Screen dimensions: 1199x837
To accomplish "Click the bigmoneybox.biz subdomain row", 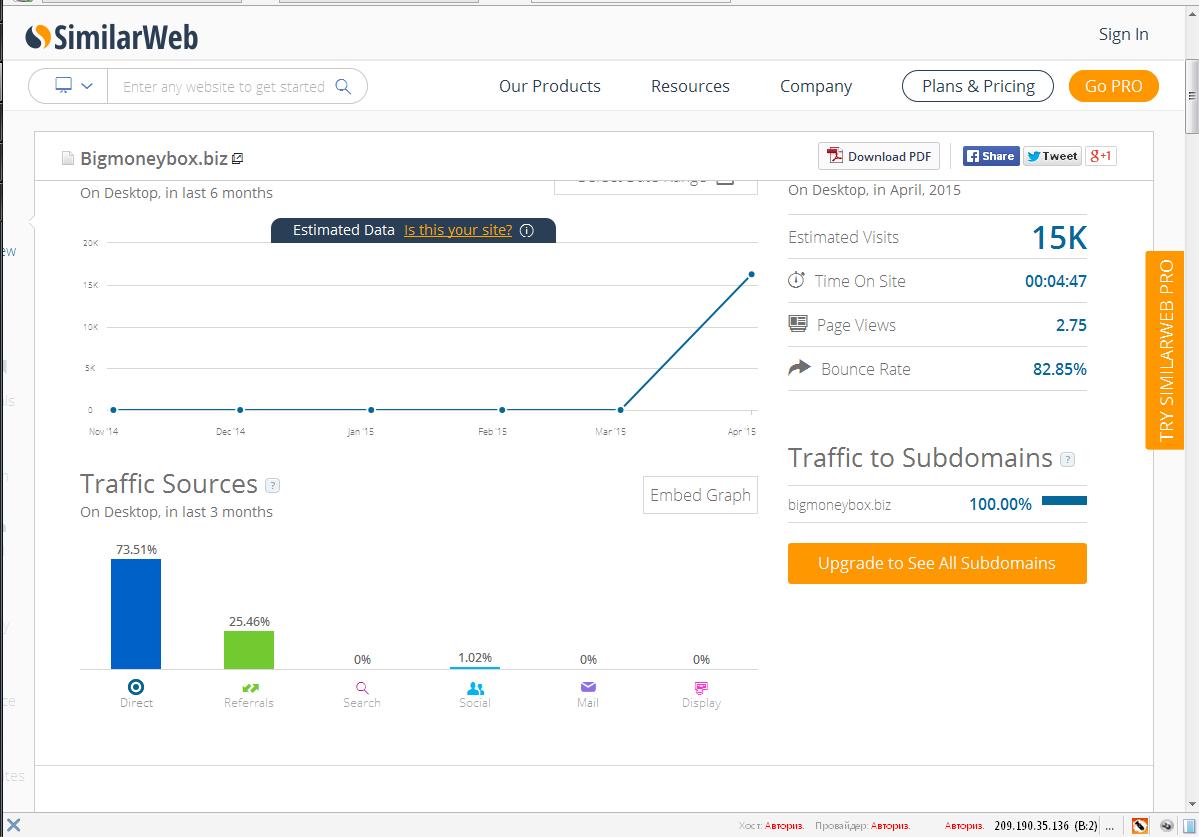I will pyautogui.click(x=937, y=504).
